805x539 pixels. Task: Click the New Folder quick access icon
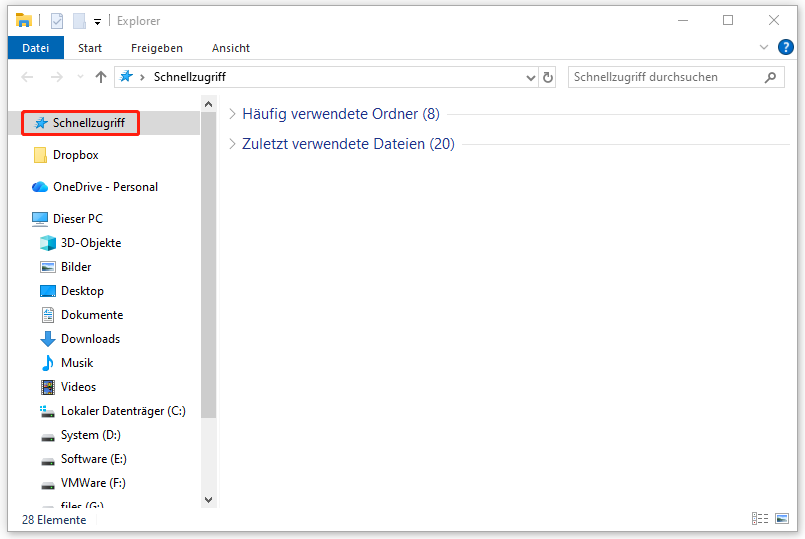79,21
